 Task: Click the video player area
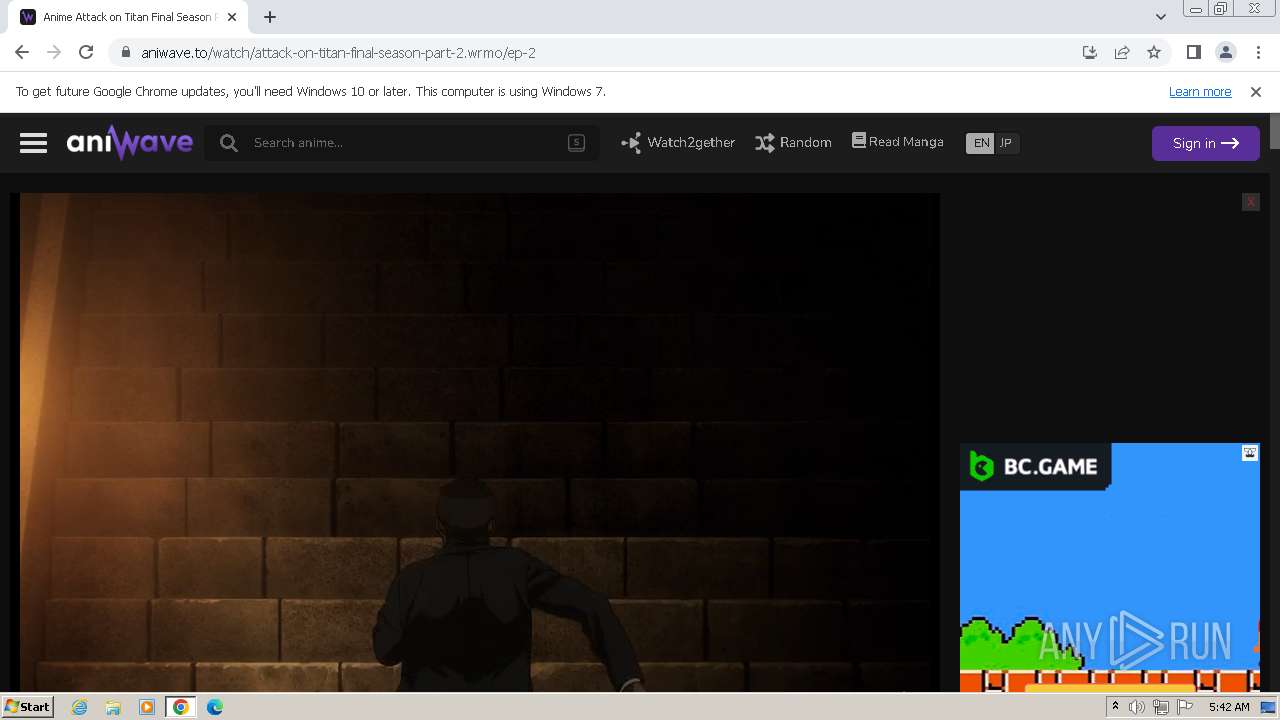(x=479, y=442)
